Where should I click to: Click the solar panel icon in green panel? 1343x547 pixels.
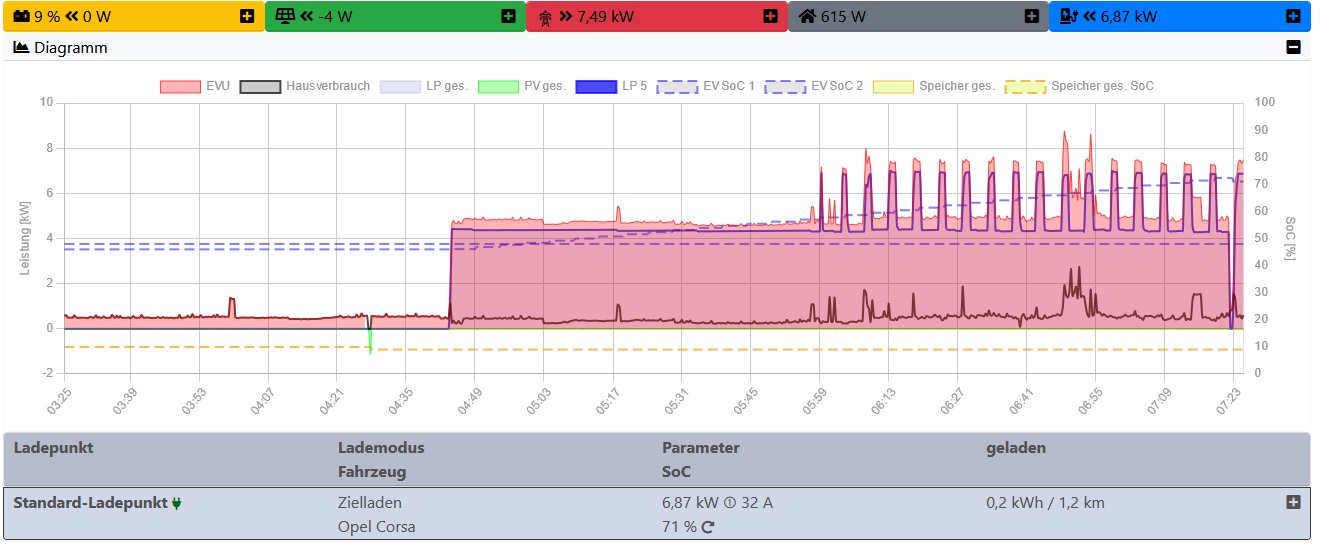coord(285,16)
